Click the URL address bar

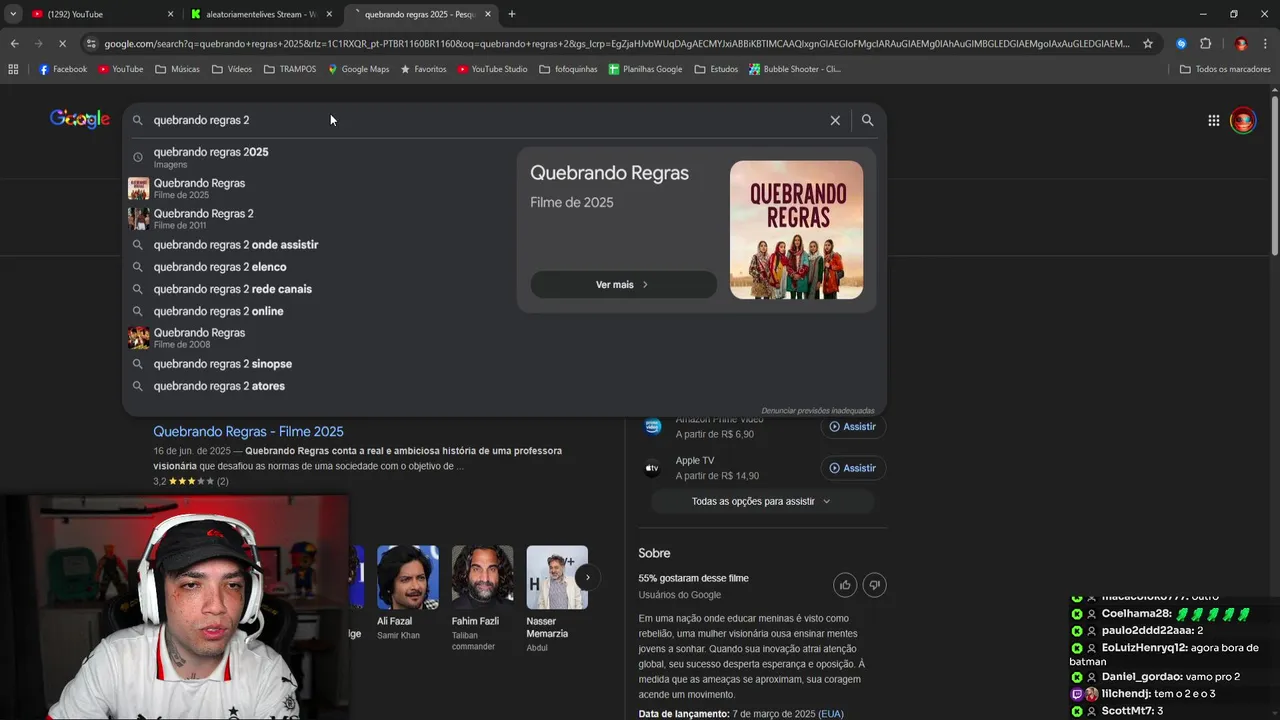click(x=617, y=44)
